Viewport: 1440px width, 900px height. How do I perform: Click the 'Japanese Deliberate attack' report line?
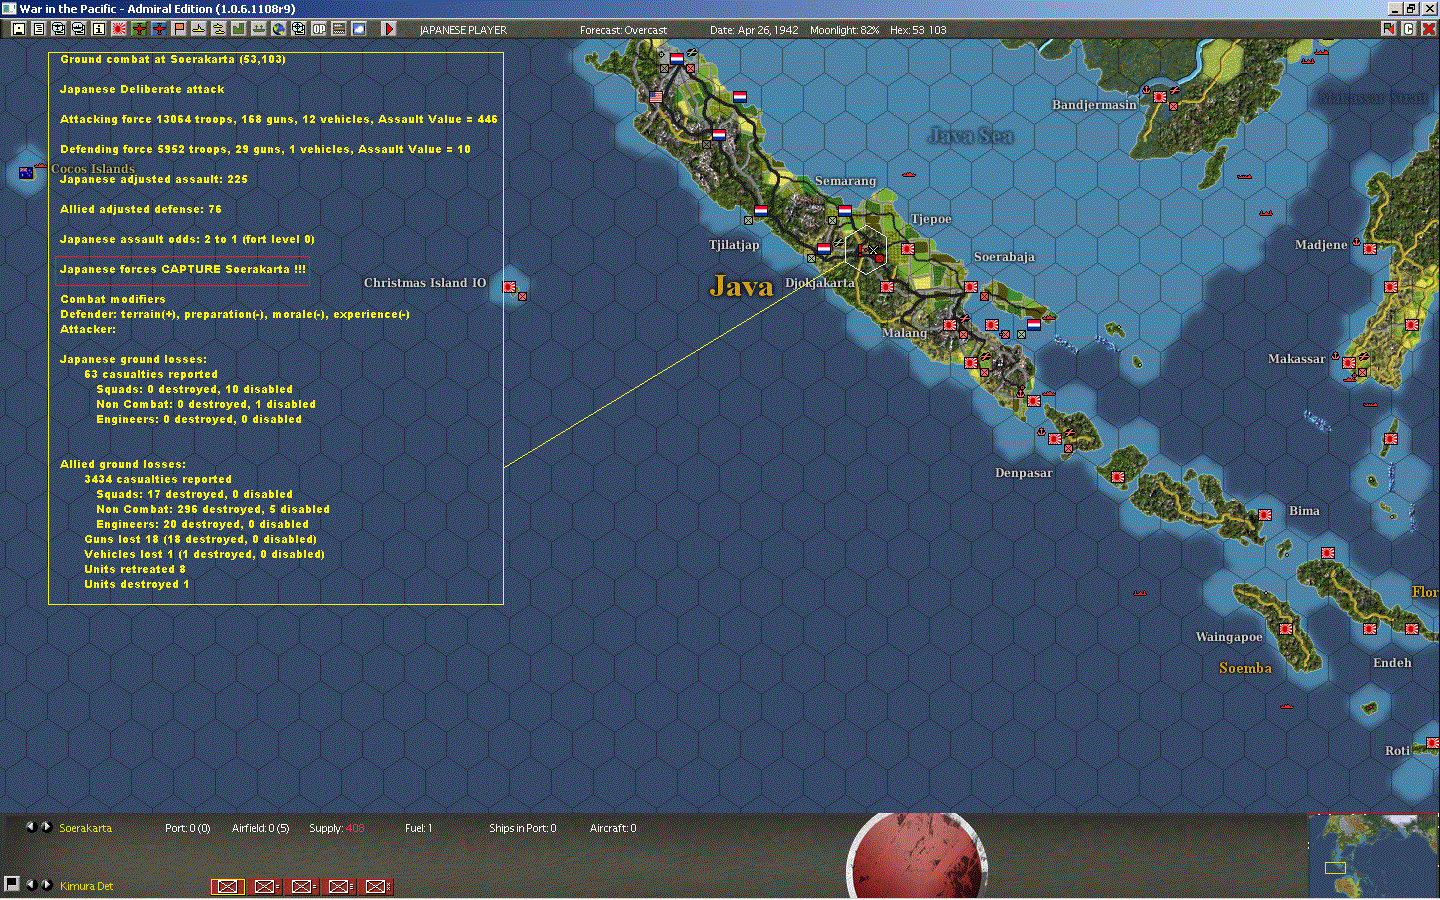coord(142,89)
